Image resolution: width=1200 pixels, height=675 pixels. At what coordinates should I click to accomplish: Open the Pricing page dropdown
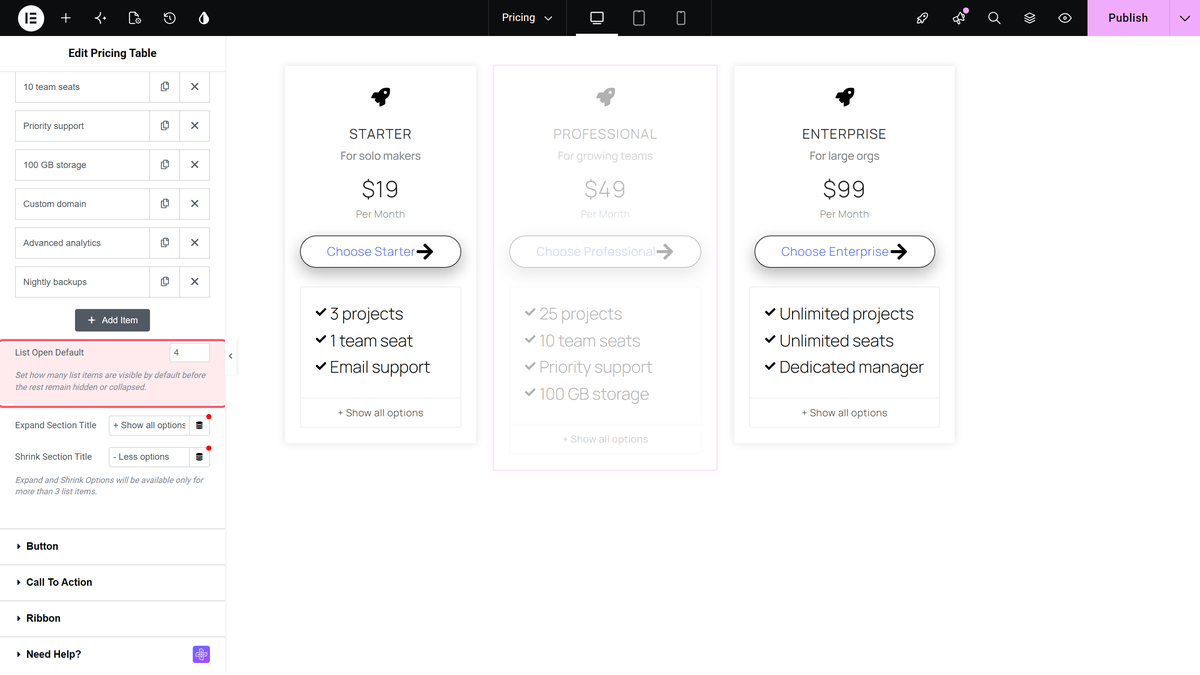coord(527,18)
